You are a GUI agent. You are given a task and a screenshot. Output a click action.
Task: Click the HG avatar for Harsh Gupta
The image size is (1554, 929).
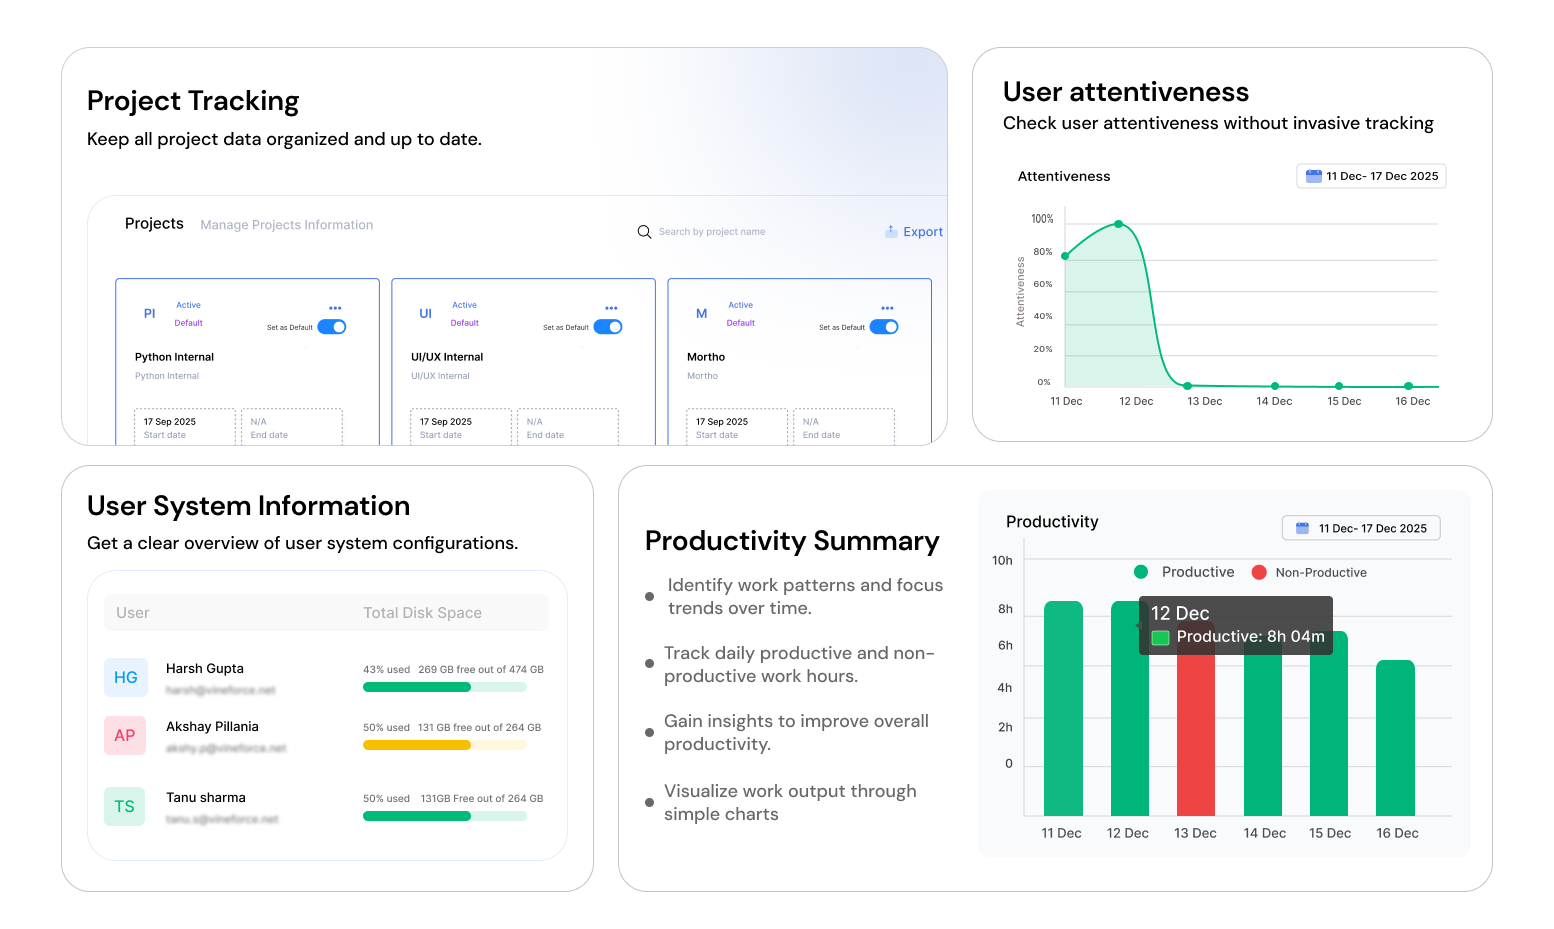(x=125, y=677)
